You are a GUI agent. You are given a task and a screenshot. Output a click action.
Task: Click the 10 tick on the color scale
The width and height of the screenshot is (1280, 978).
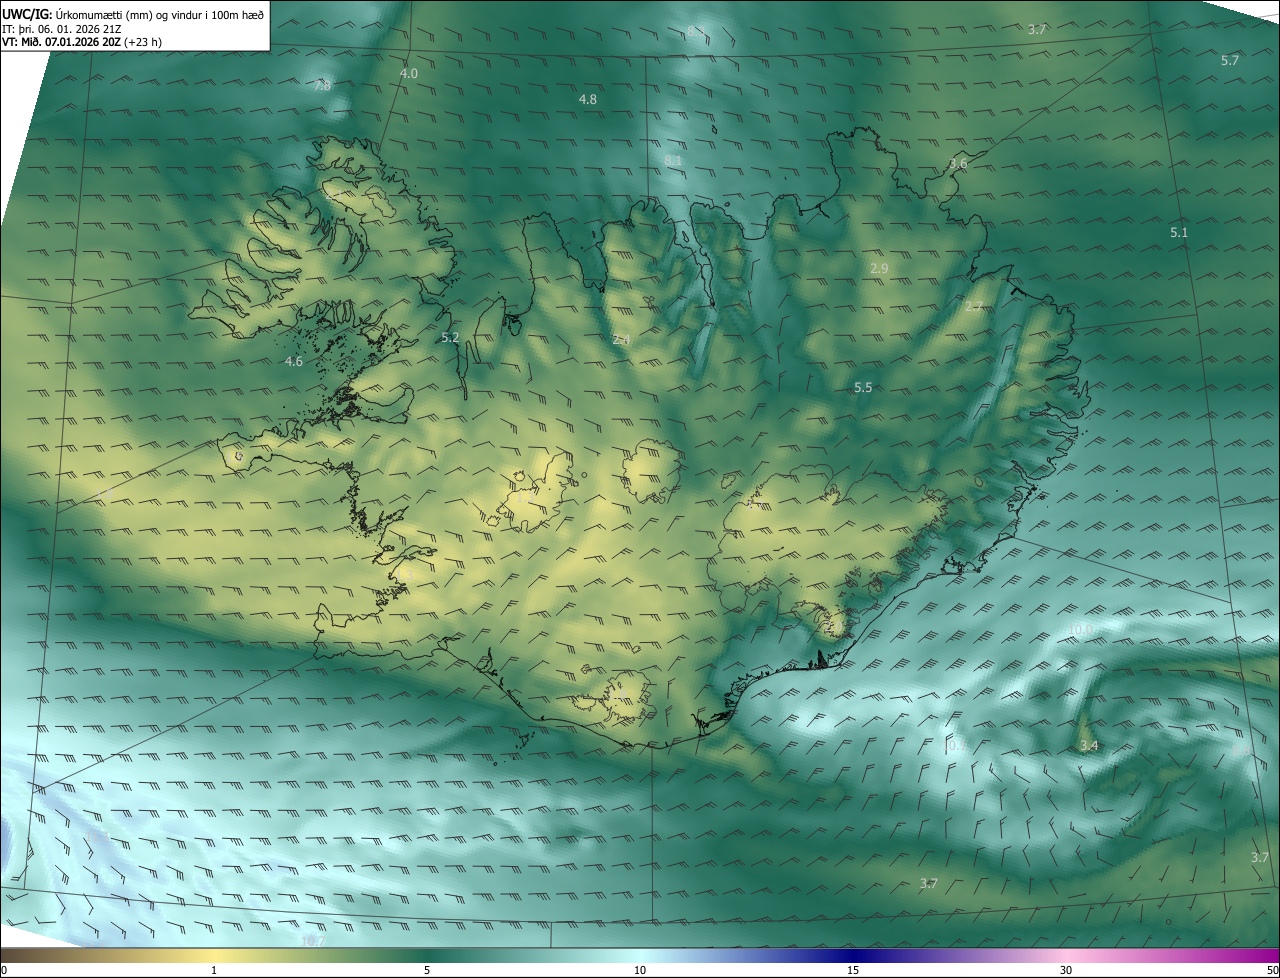[x=640, y=970]
